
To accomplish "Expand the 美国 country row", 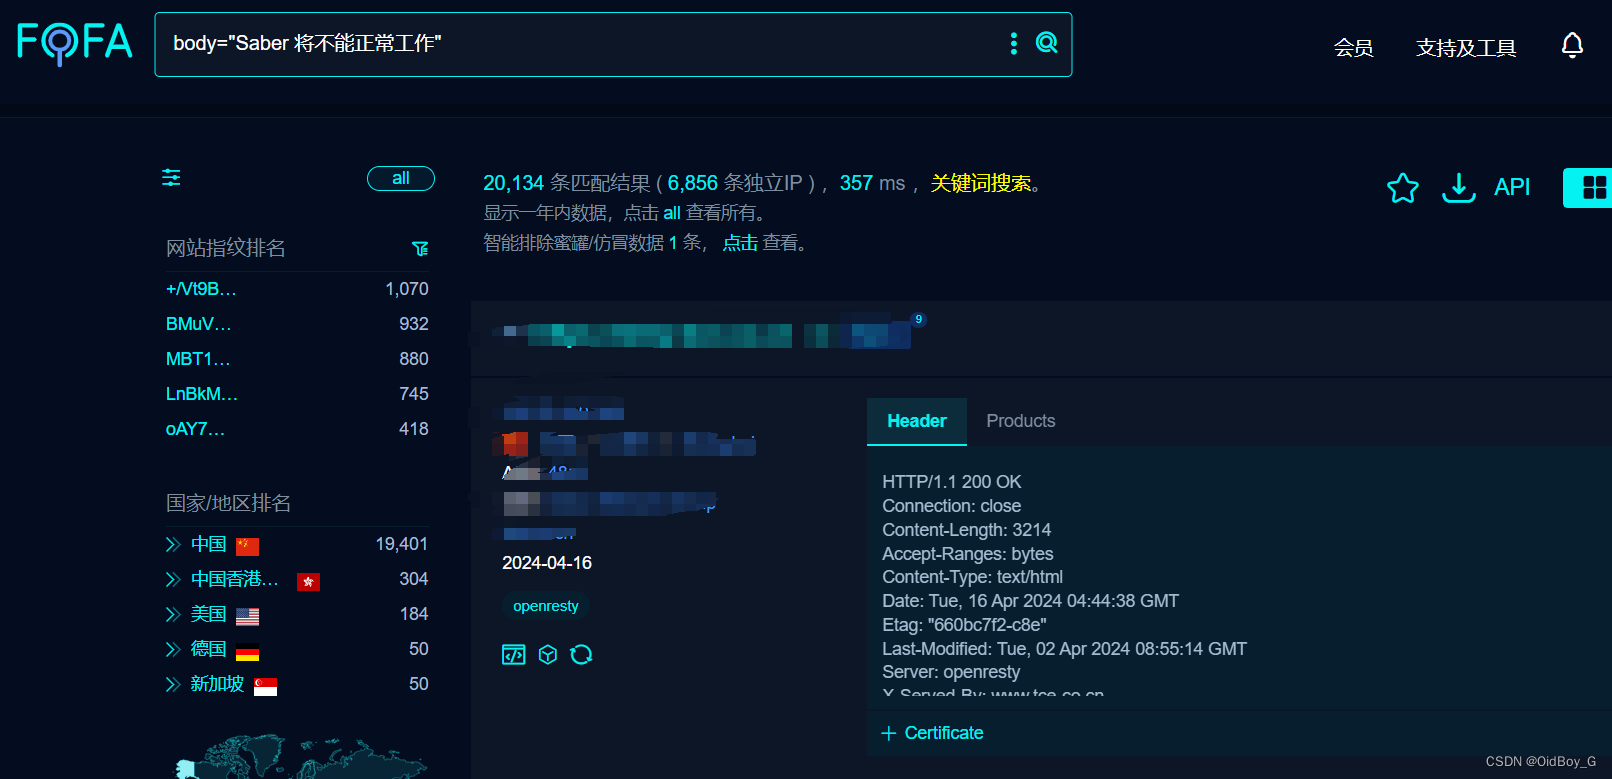I will pyautogui.click(x=173, y=614).
